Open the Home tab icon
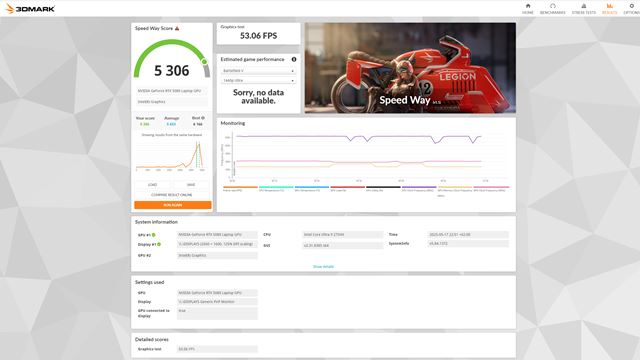The height and width of the screenshot is (360, 640). 528,6
